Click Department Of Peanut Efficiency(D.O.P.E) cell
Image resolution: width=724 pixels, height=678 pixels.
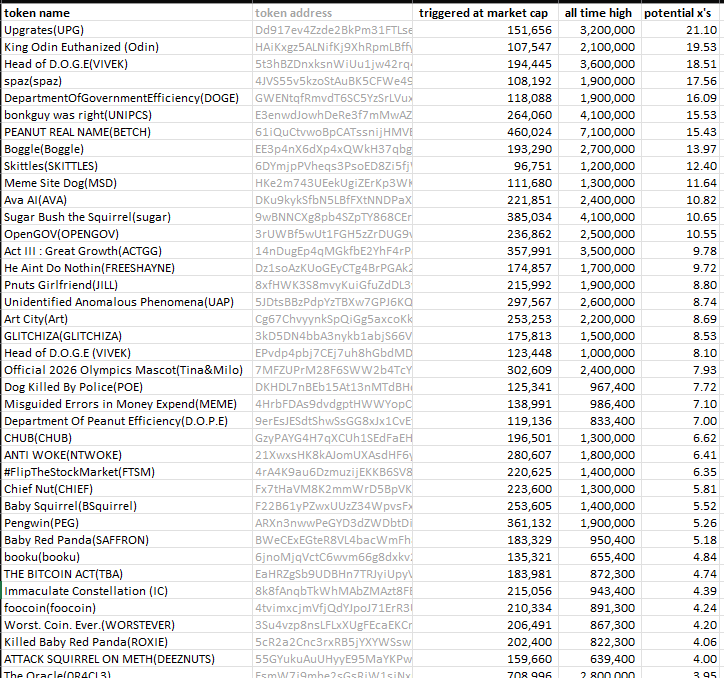coord(127,421)
